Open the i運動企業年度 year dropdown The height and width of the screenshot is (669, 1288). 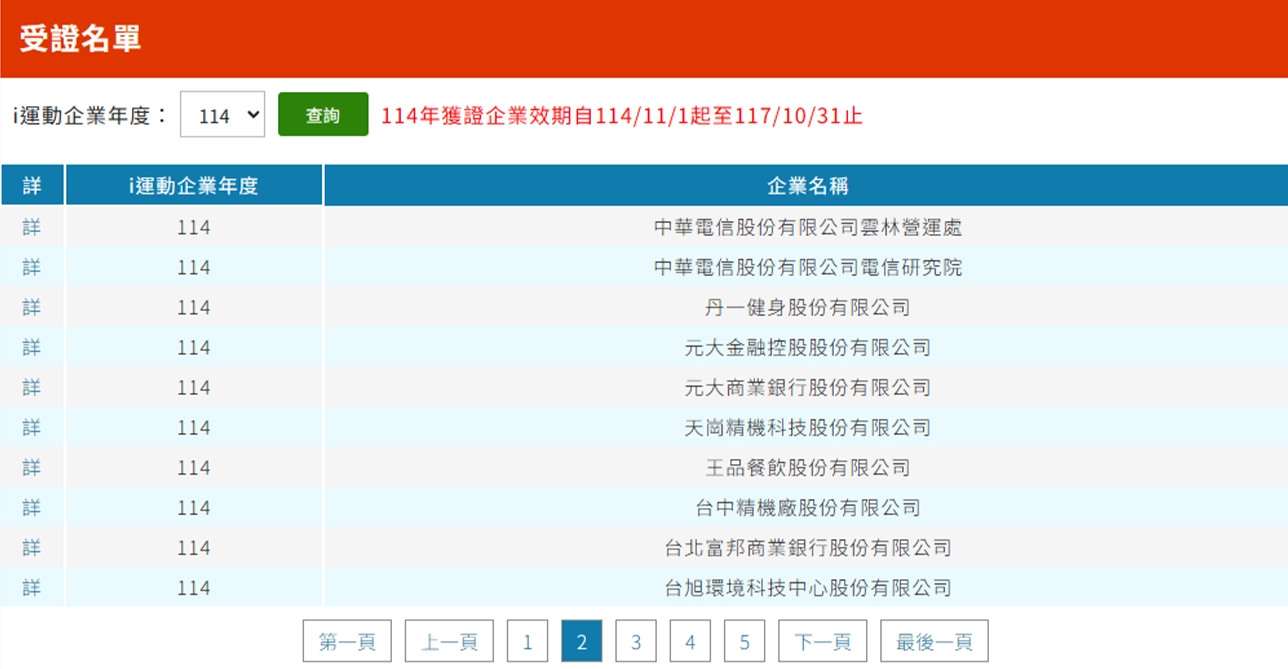[222, 115]
